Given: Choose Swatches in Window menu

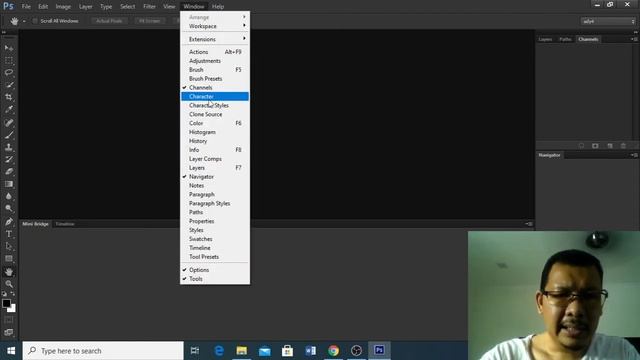Looking at the screenshot, I should click(215, 239).
